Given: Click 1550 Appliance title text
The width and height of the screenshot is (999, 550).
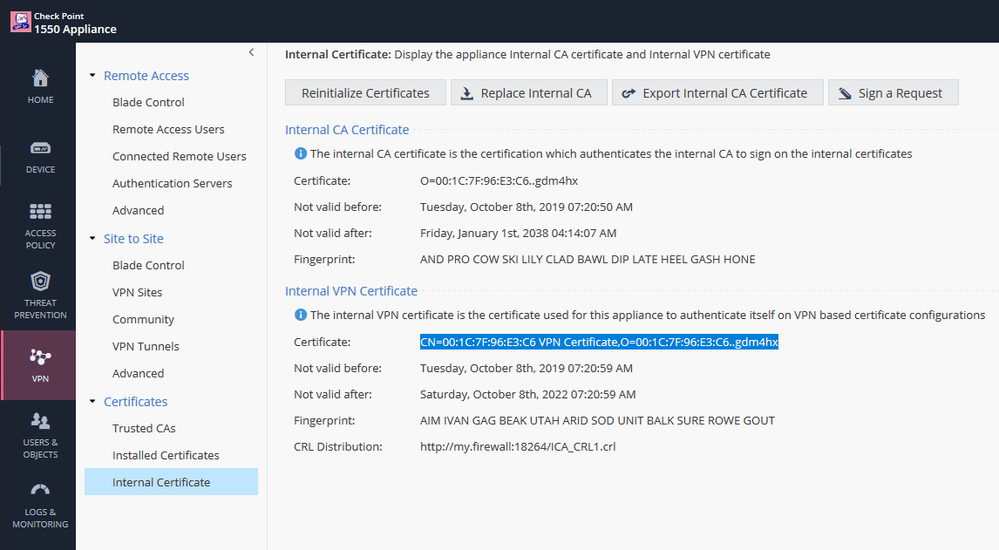Looking at the screenshot, I should coord(75,29).
